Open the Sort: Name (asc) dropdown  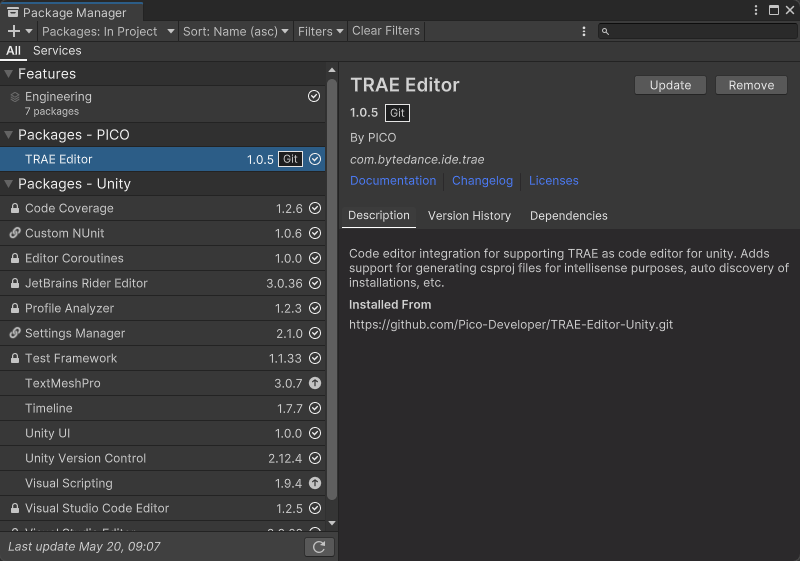point(236,31)
